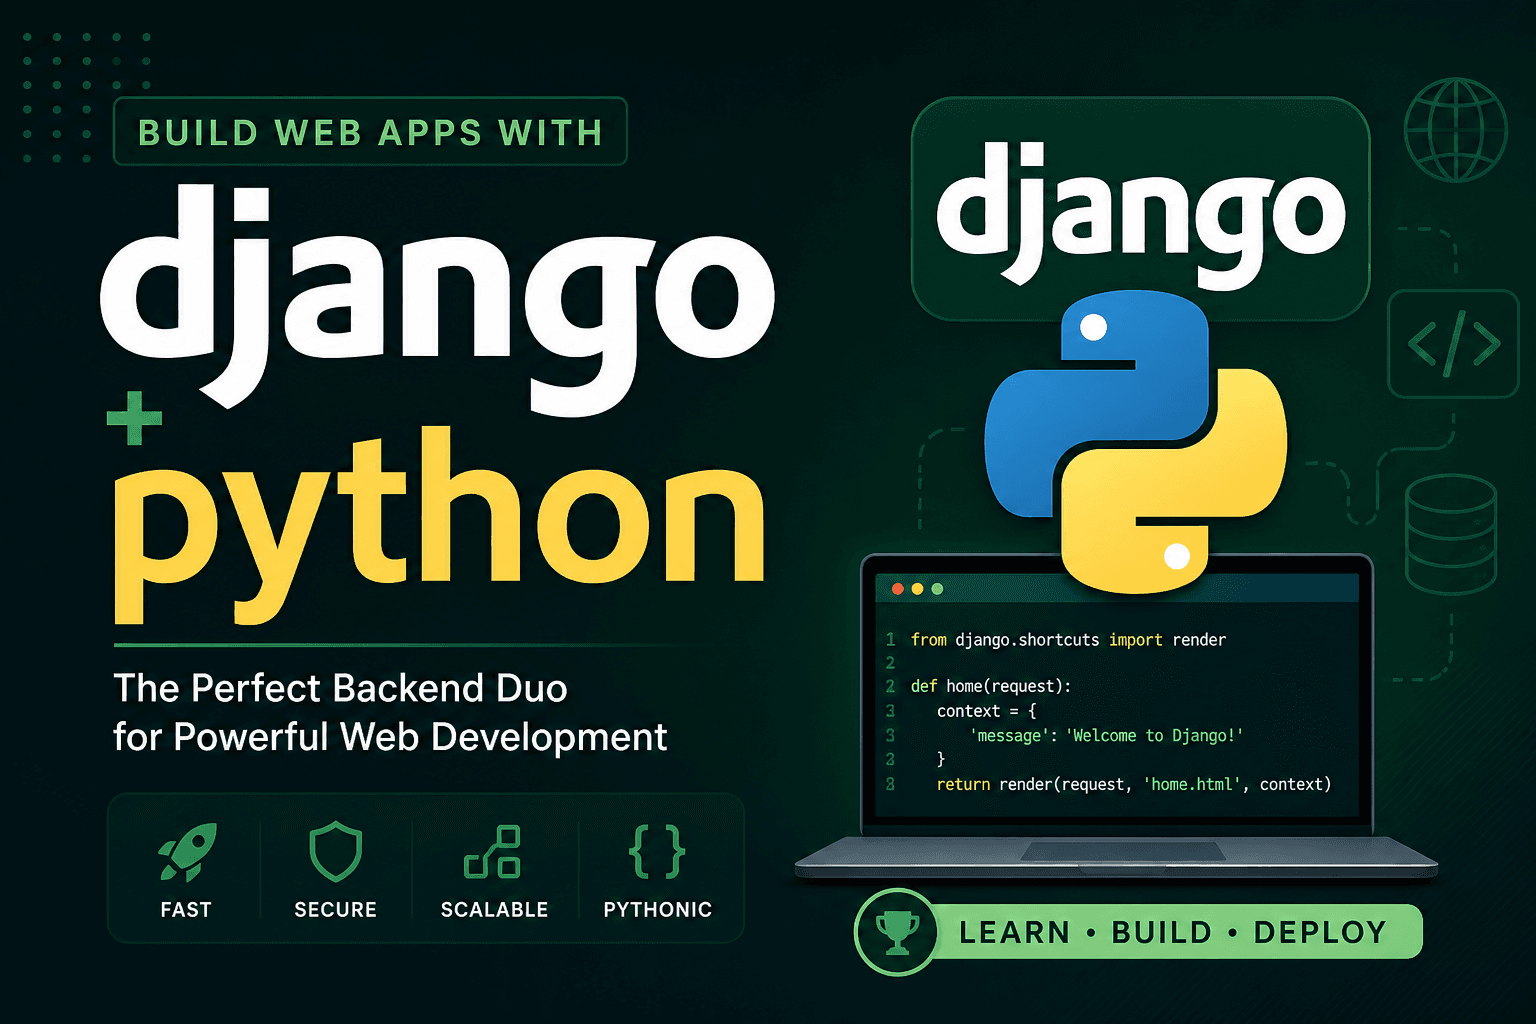The width and height of the screenshot is (1536, 1024).
Task: Click the django logo card on right
Action: coord(1140,208)
